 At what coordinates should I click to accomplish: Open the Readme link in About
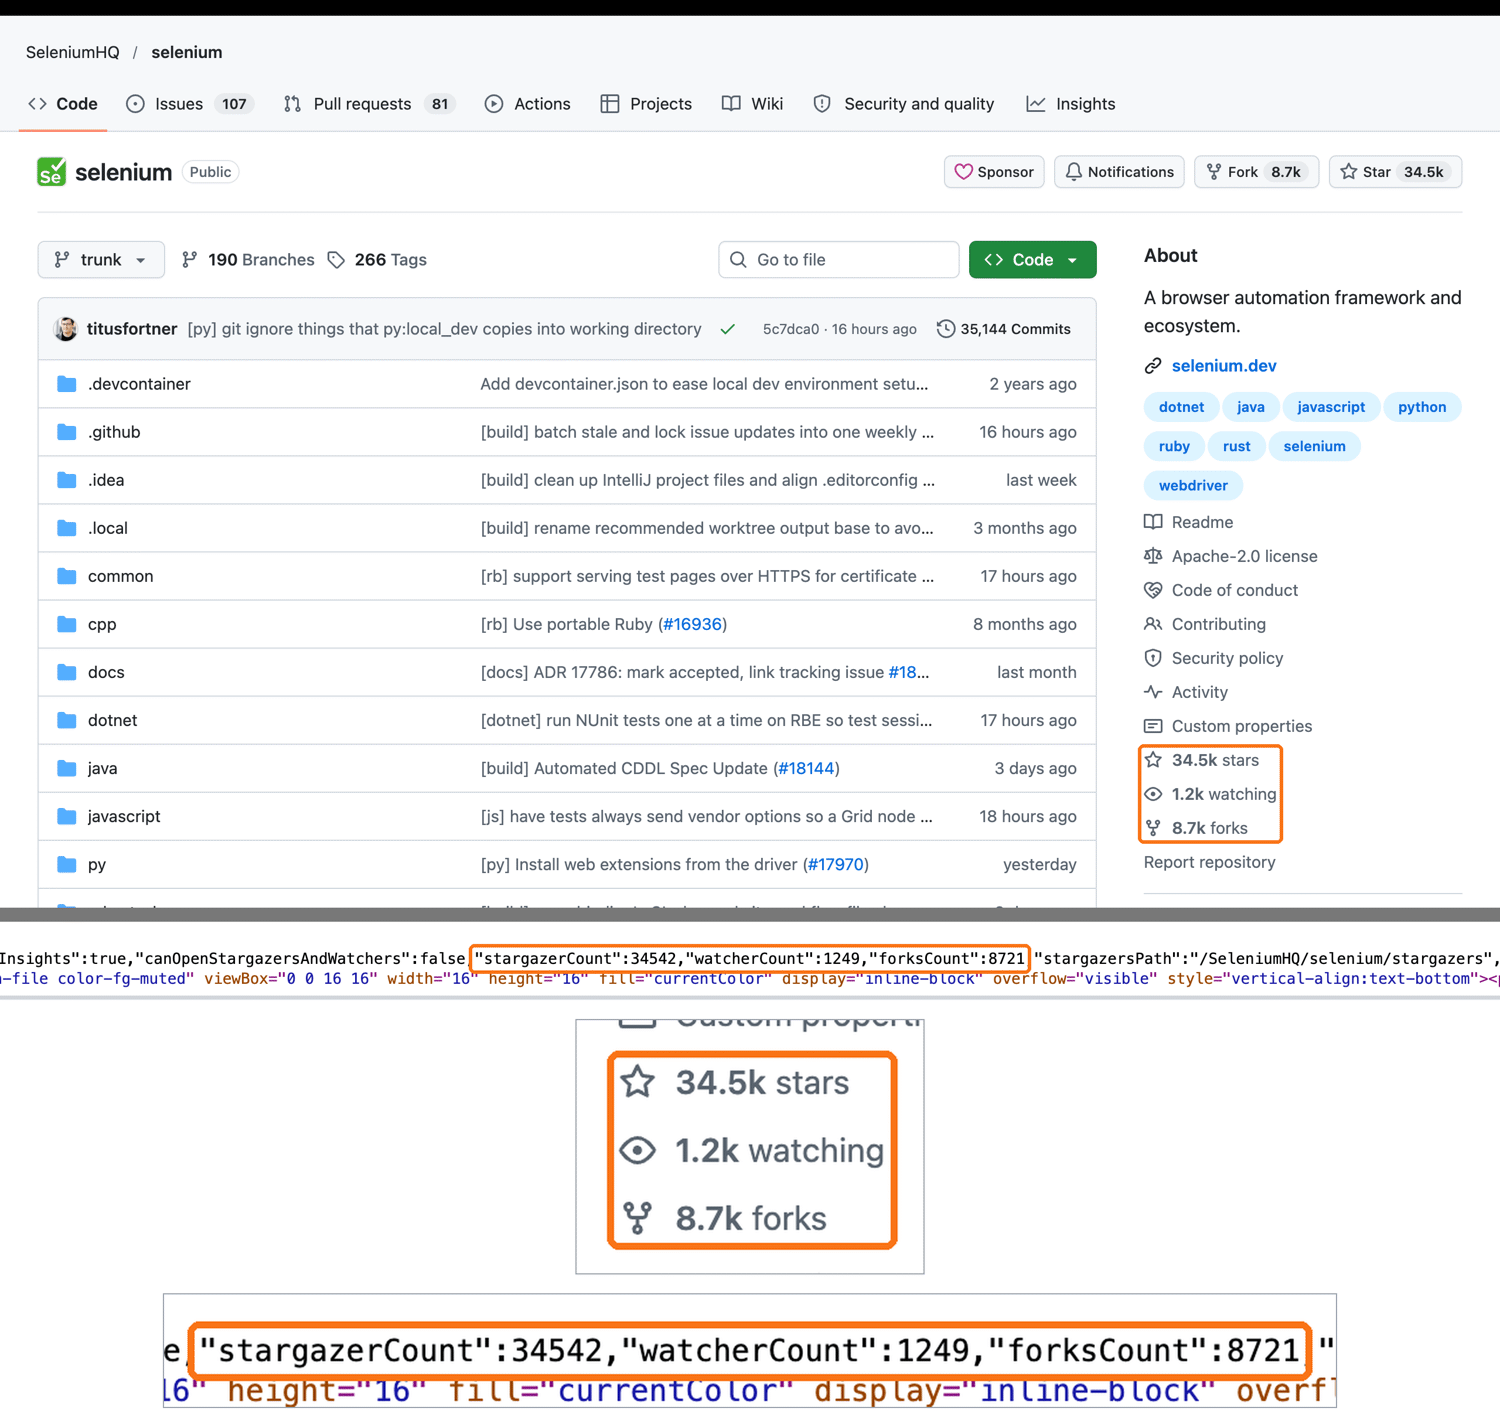(x=1189, y=522)
